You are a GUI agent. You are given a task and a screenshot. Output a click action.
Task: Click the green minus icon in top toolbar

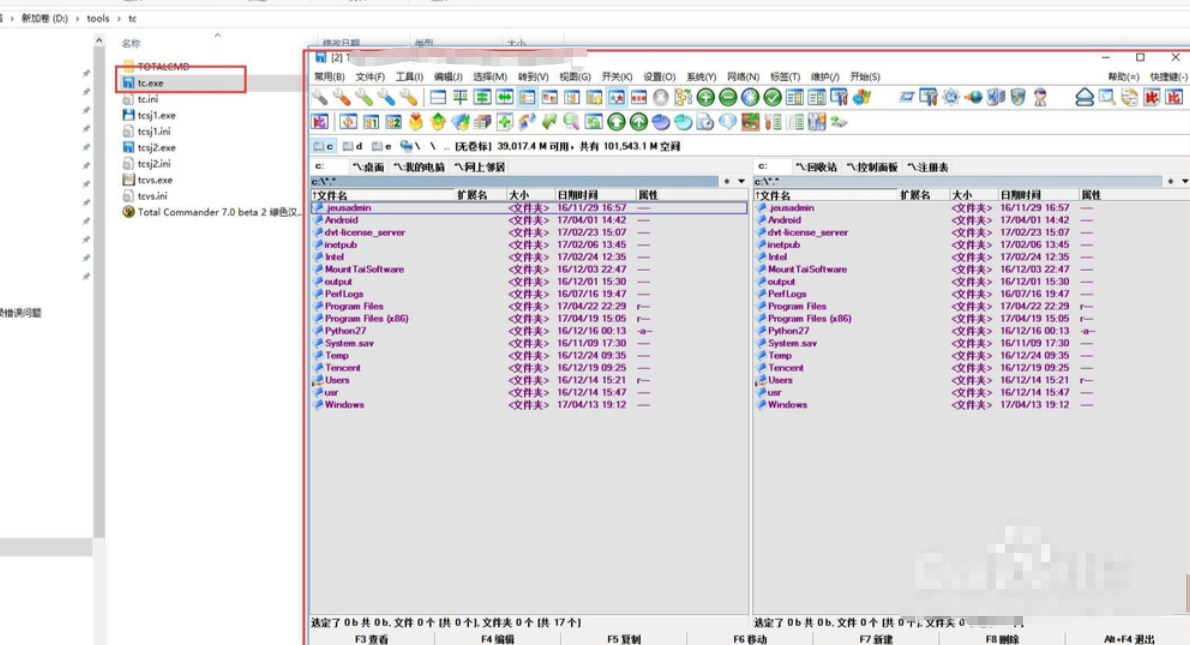pos(728,97)
